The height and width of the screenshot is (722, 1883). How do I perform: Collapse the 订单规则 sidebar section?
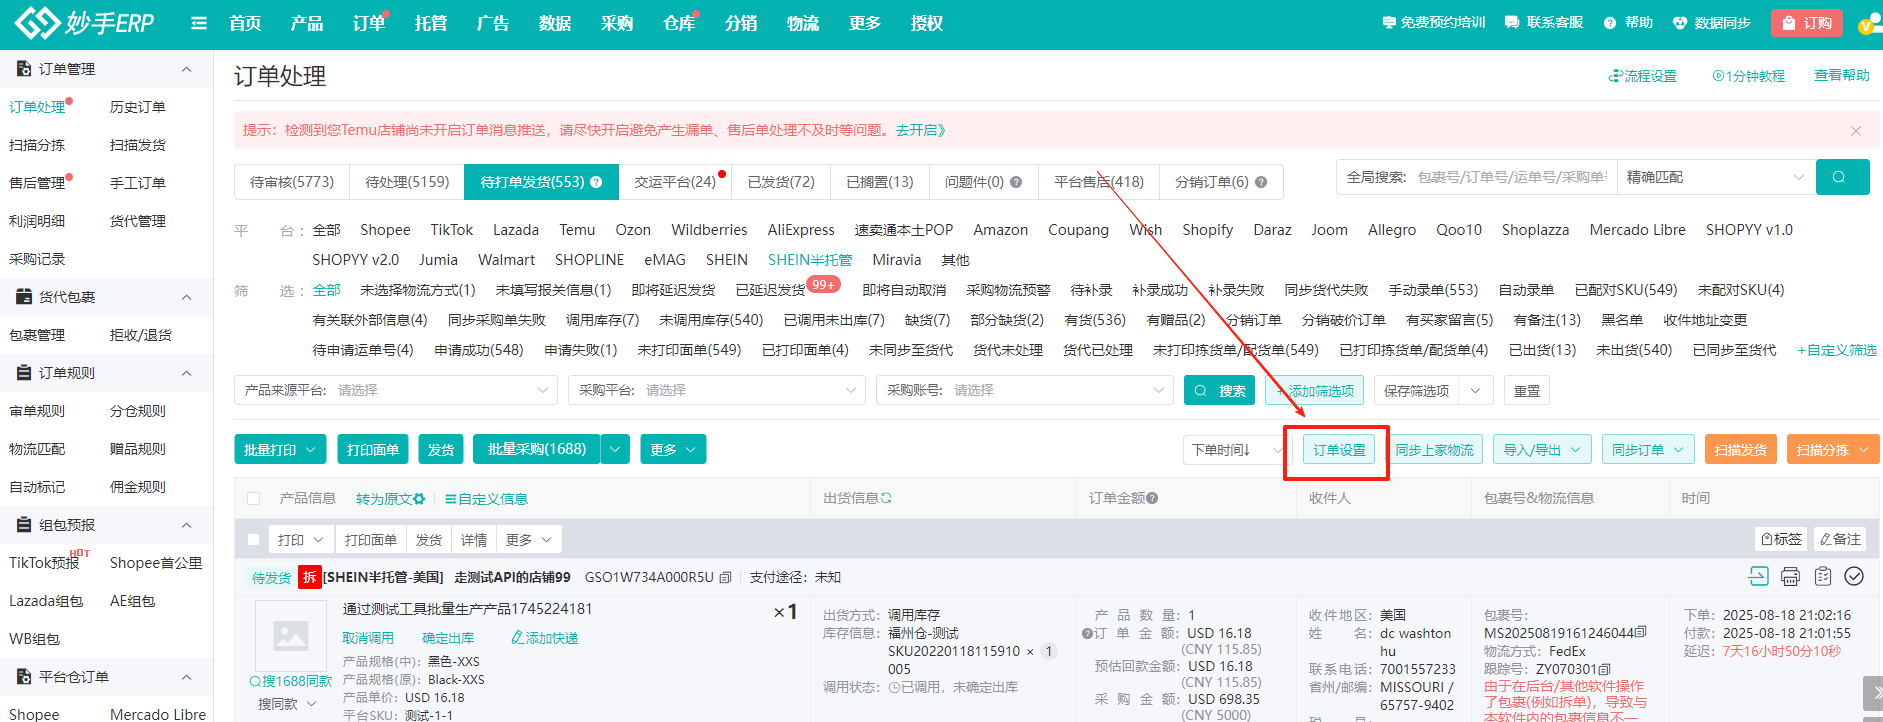click(x=186, y=373)
